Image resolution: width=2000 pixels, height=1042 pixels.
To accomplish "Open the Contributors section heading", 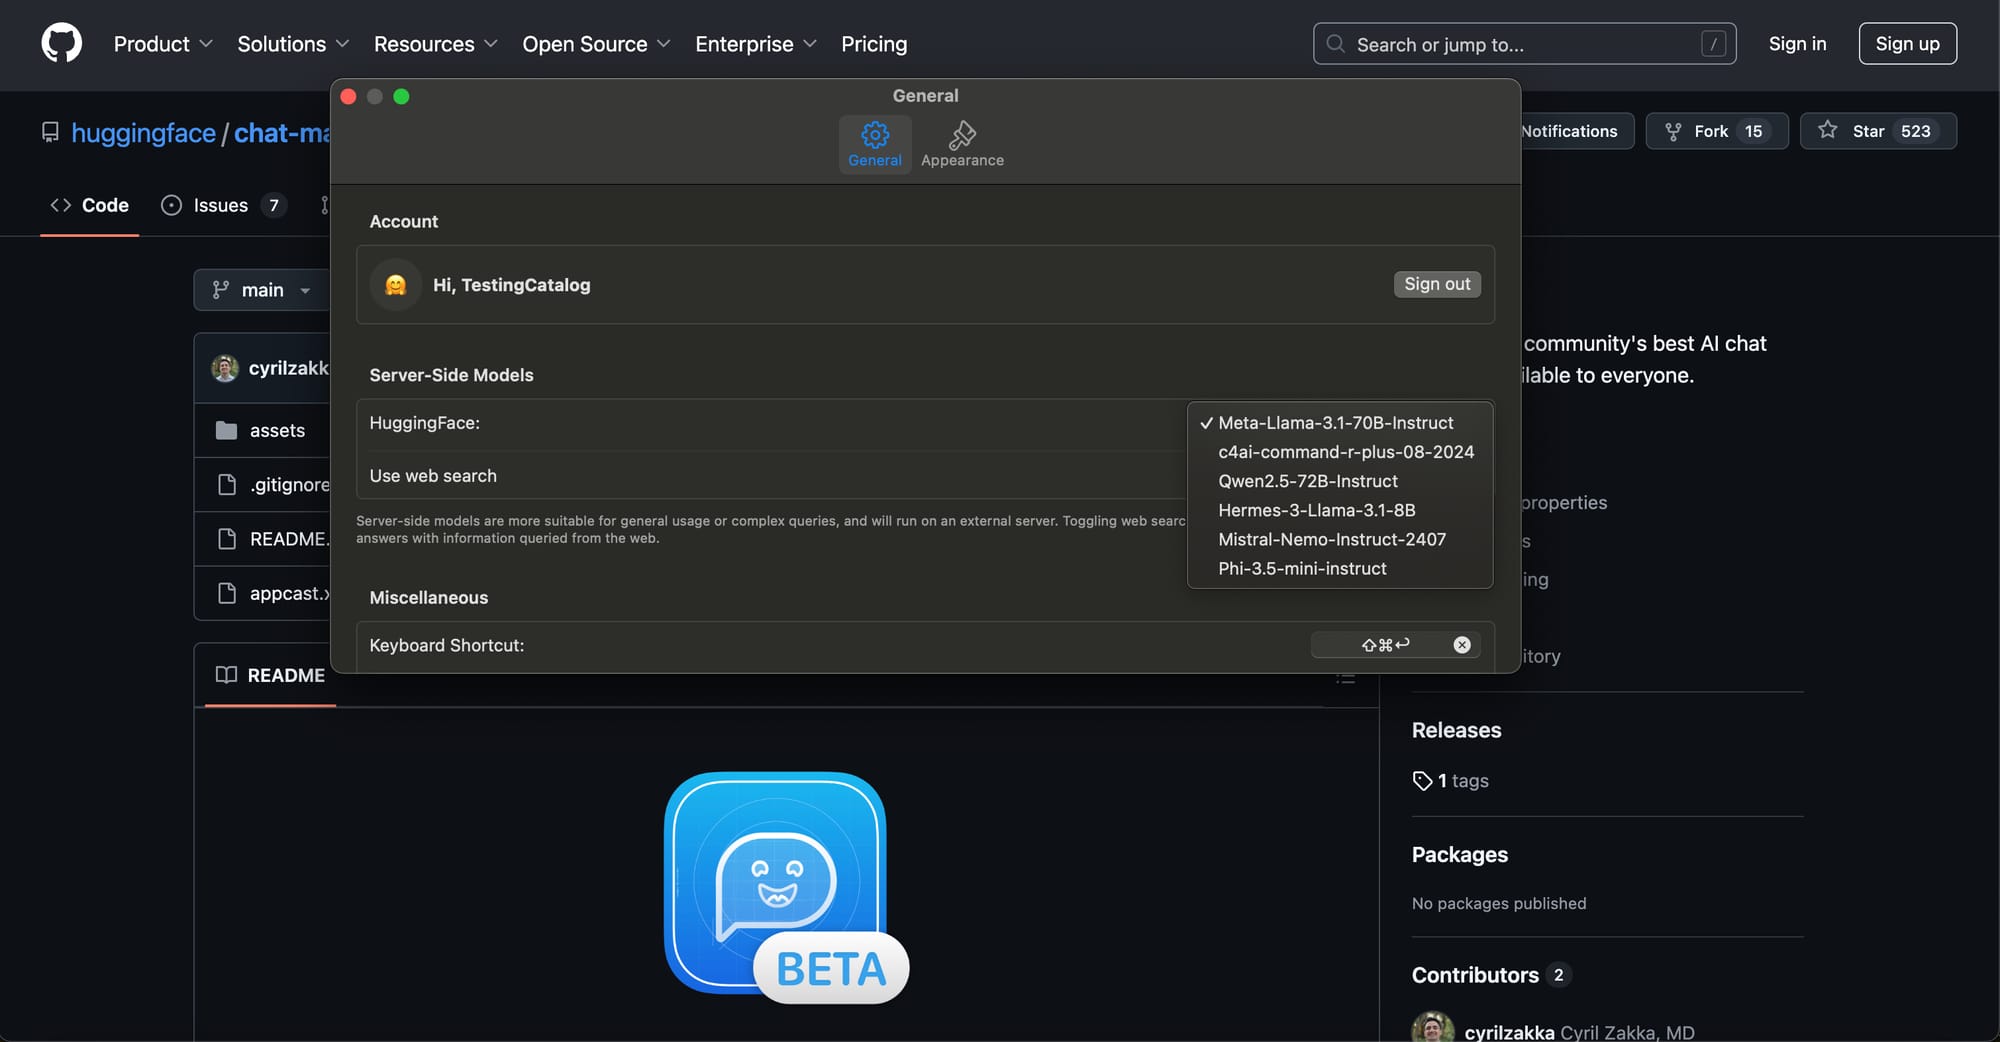I will coord(1475,975).
